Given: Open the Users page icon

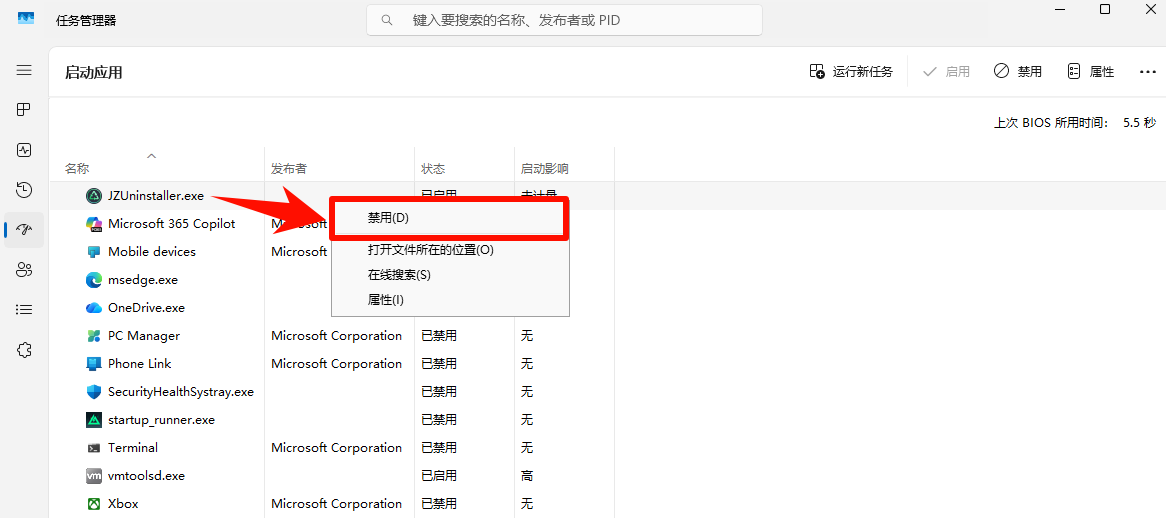Looking at the screenshot, I should click(x=24, y=270).
